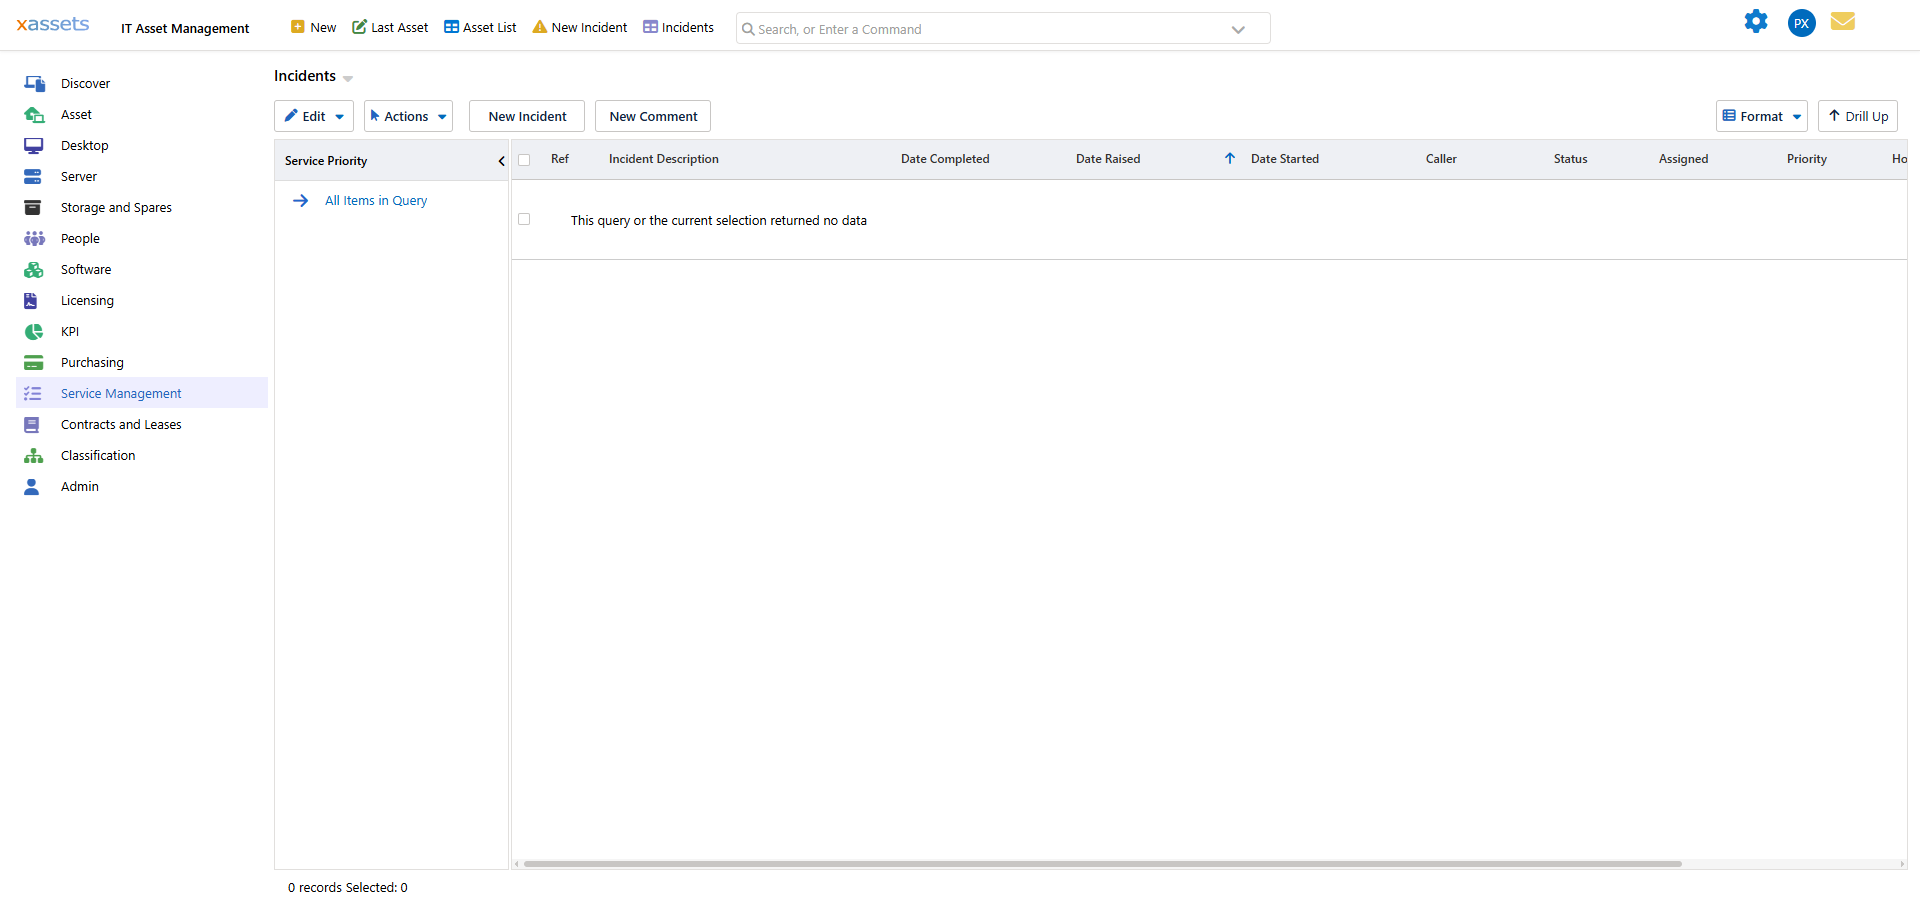
Task: Click the Discover sidebar icon
Action: tap(34, 84)
